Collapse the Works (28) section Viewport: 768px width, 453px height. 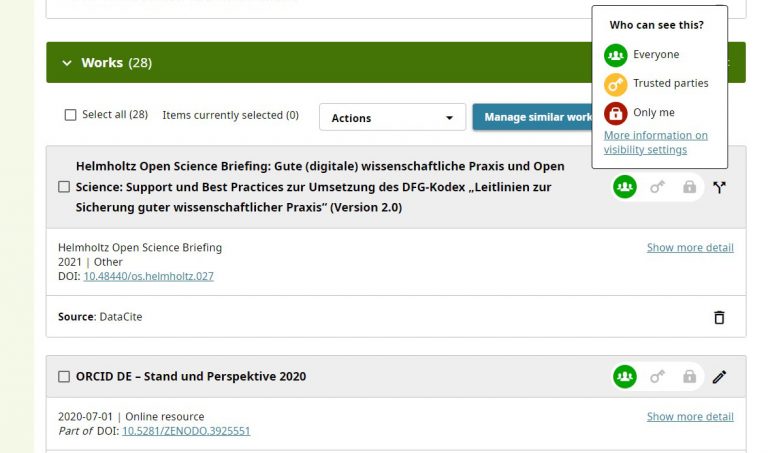tap(67, 63)
